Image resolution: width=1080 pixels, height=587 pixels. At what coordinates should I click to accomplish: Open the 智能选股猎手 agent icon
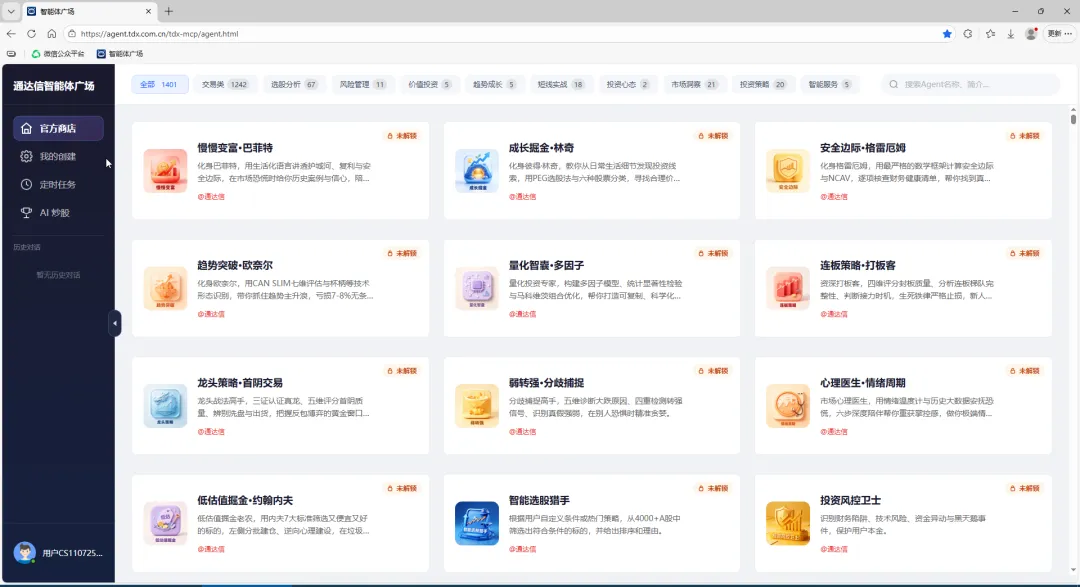[477, 523]
